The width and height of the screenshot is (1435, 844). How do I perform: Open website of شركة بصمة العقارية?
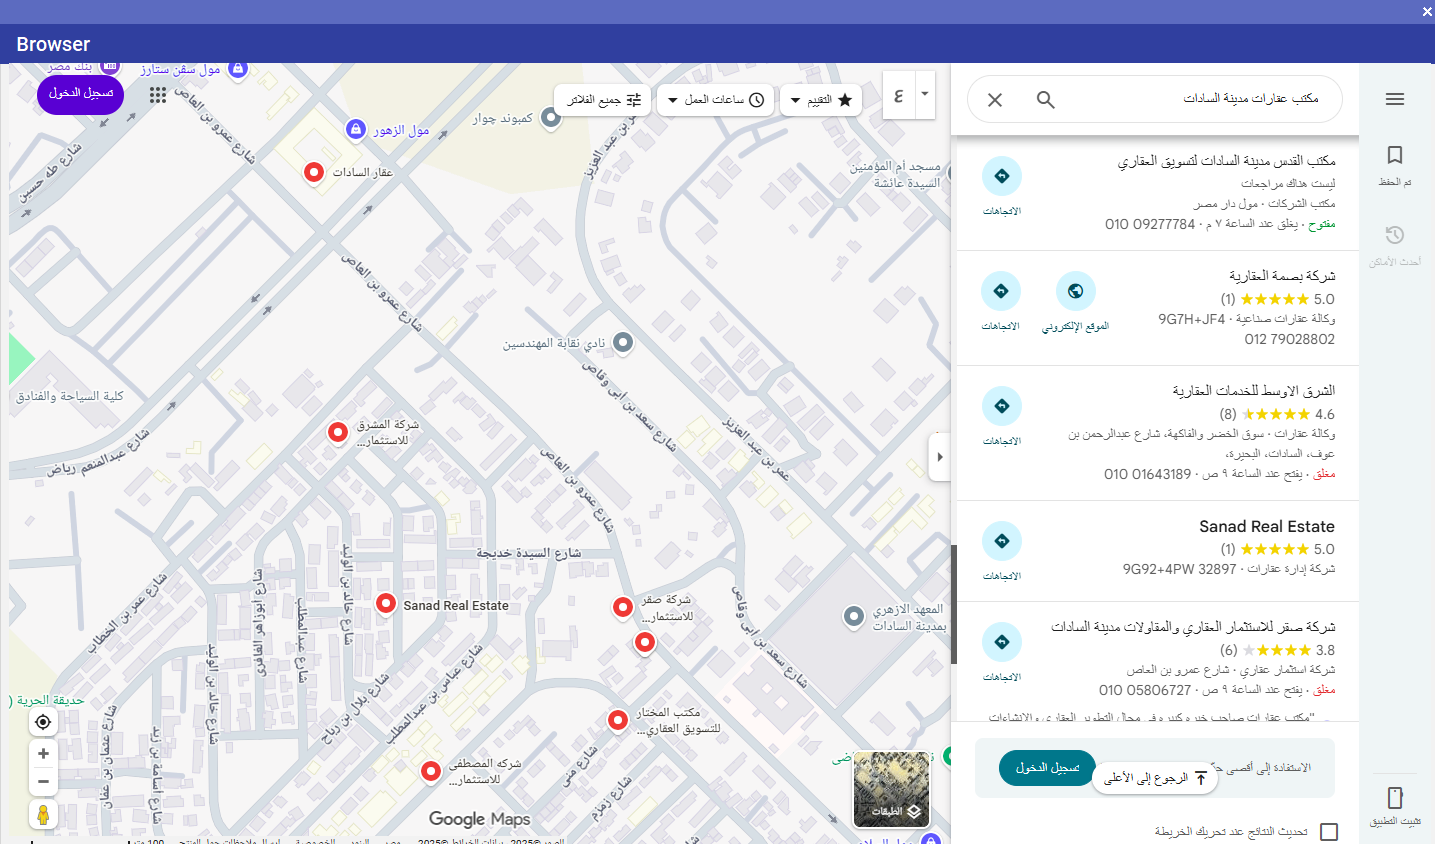point(1075,292)
